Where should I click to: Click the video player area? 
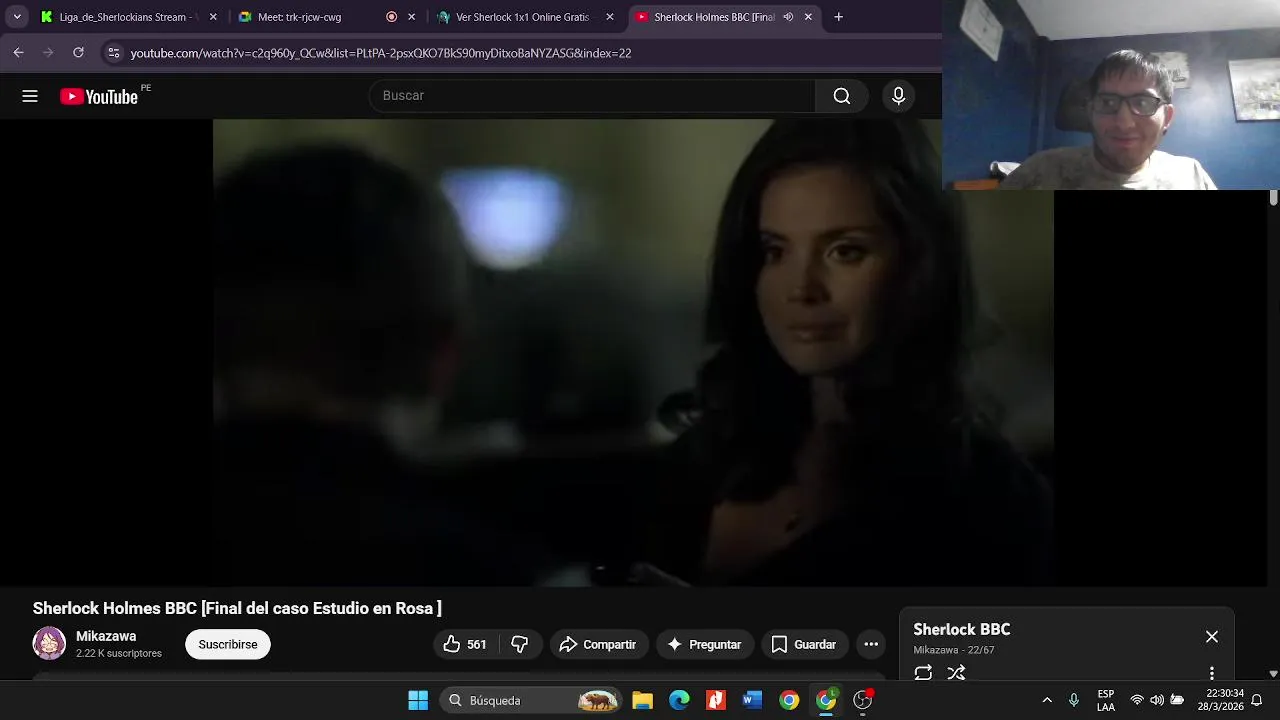[x=633, y=352]
